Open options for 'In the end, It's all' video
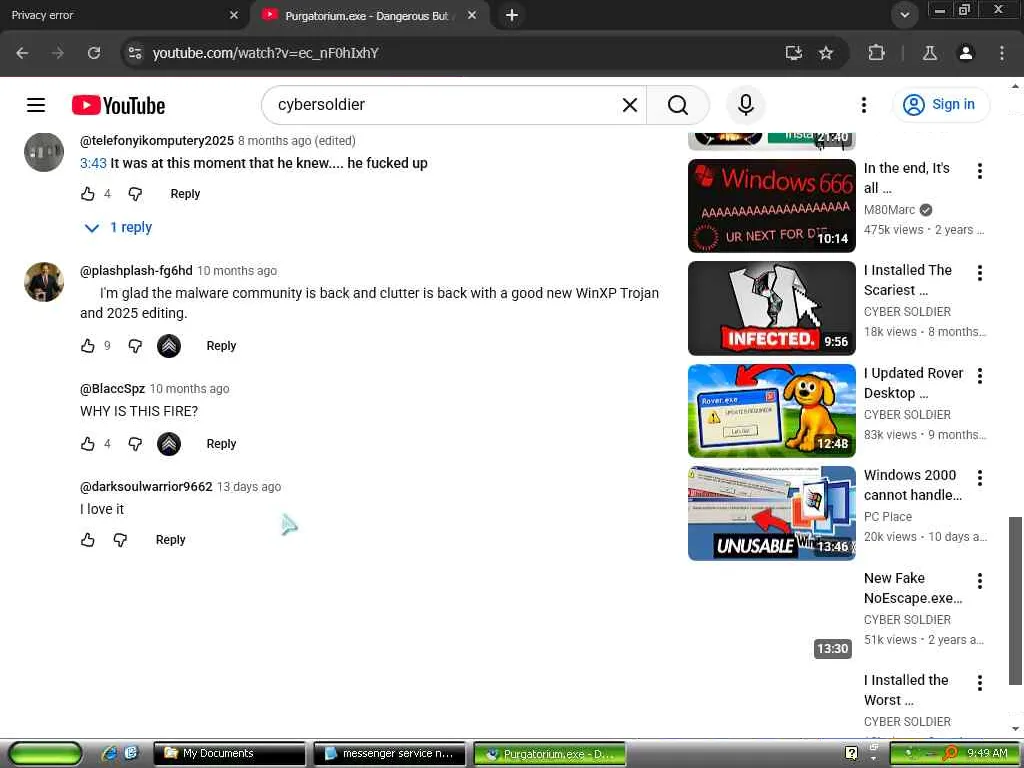The height and width of the screenshot is (768, 1024). click(980, 171)
